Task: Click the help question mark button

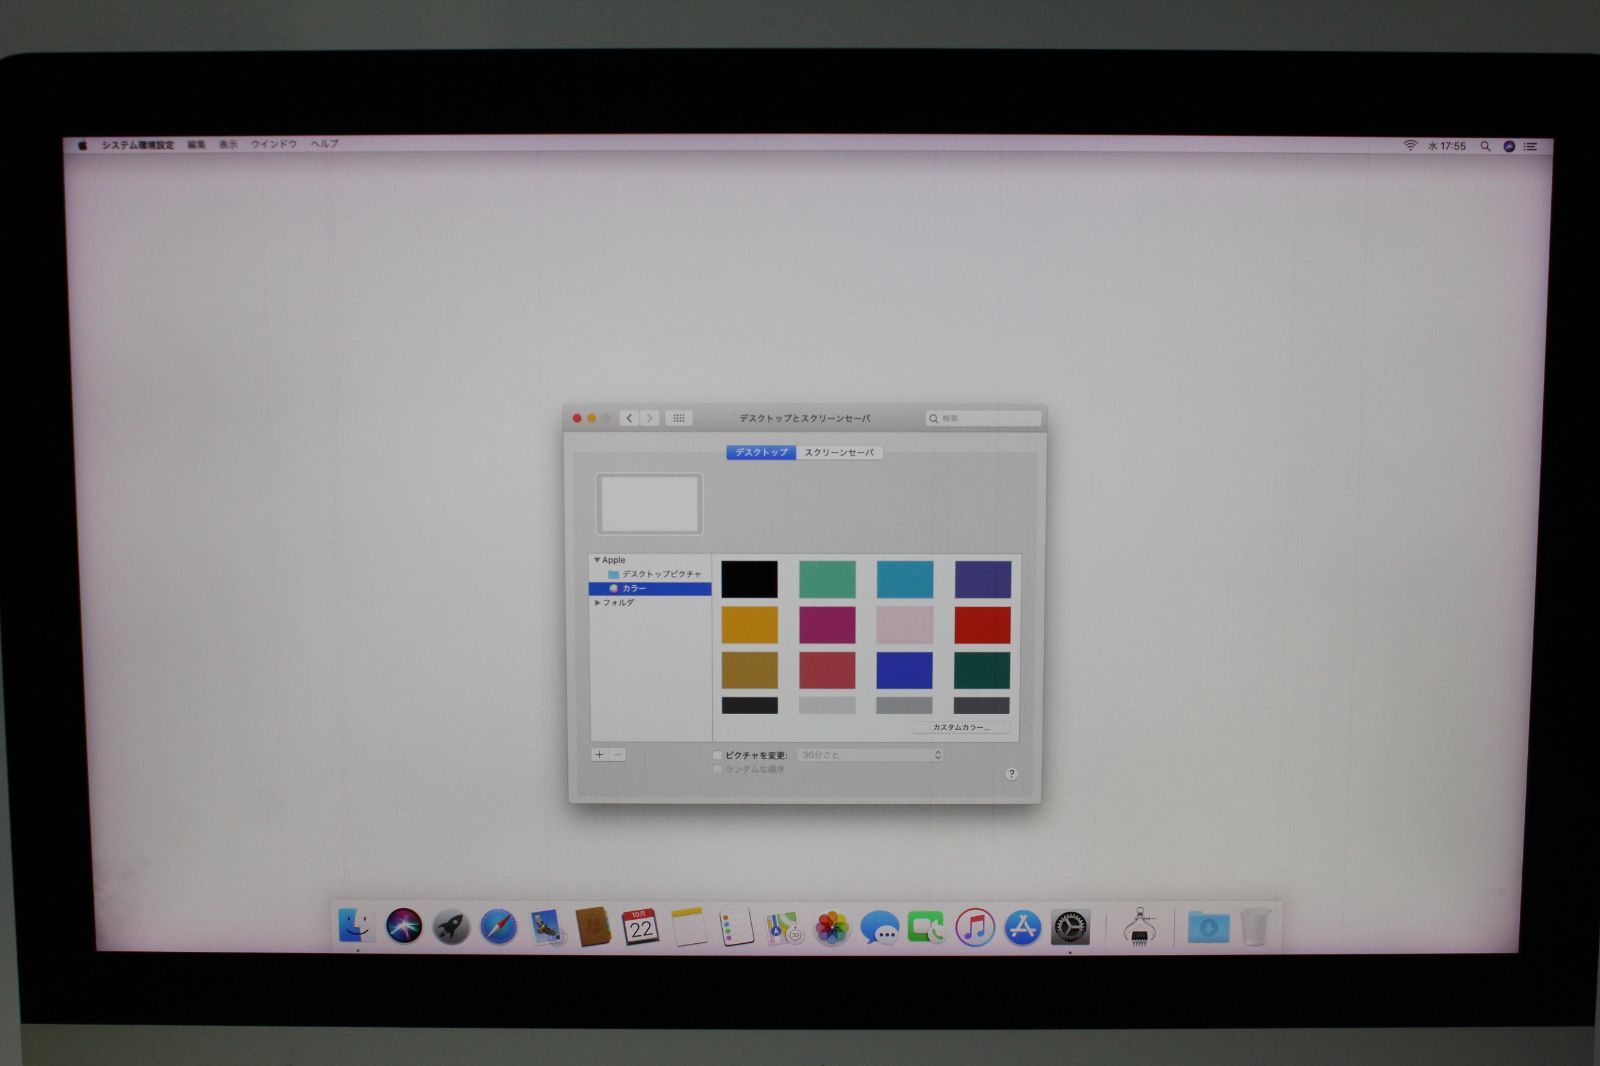Action: tap(1011, 774)
